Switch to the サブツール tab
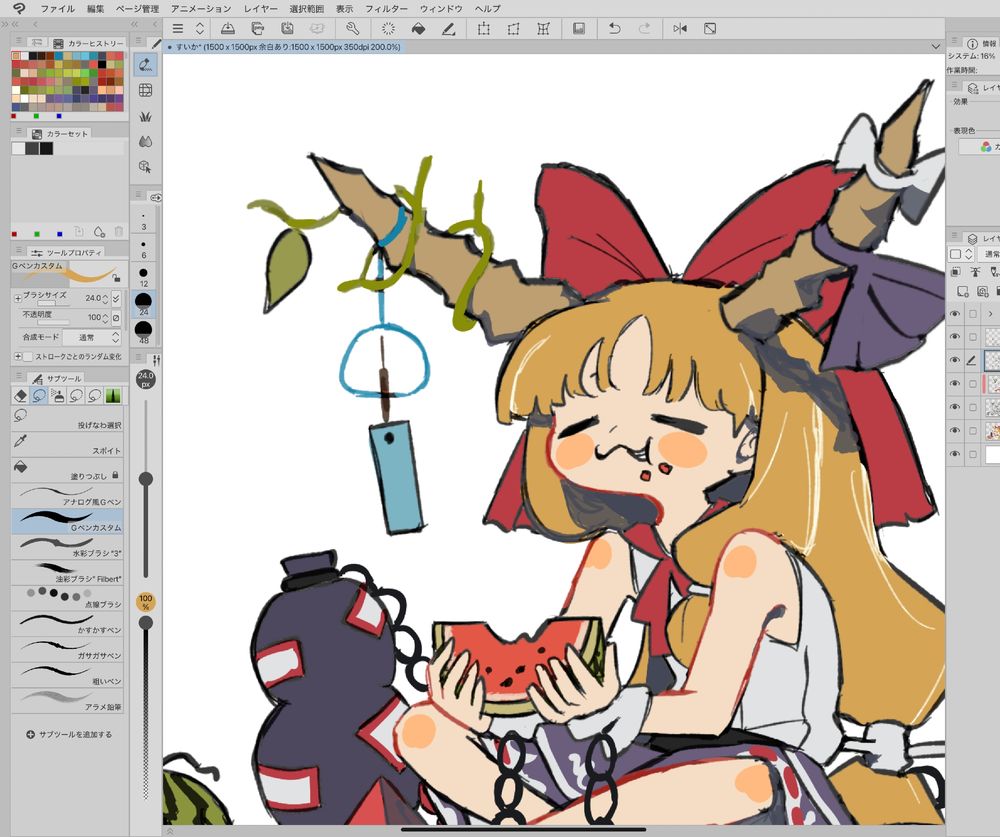 click(x=57, y=378)
